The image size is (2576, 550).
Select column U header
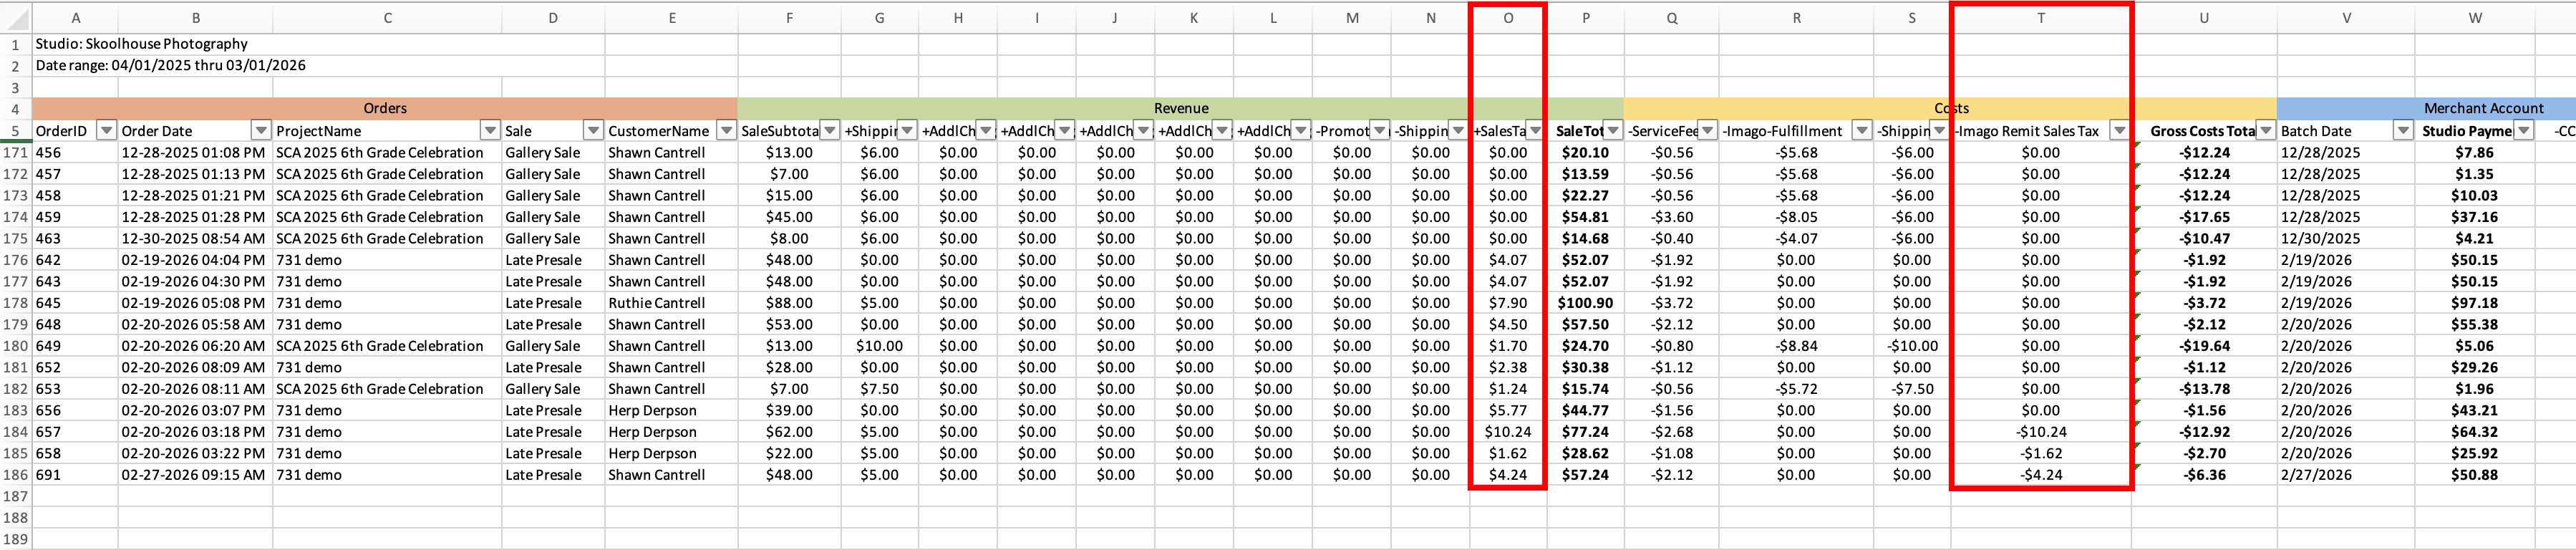(2204, 18)
